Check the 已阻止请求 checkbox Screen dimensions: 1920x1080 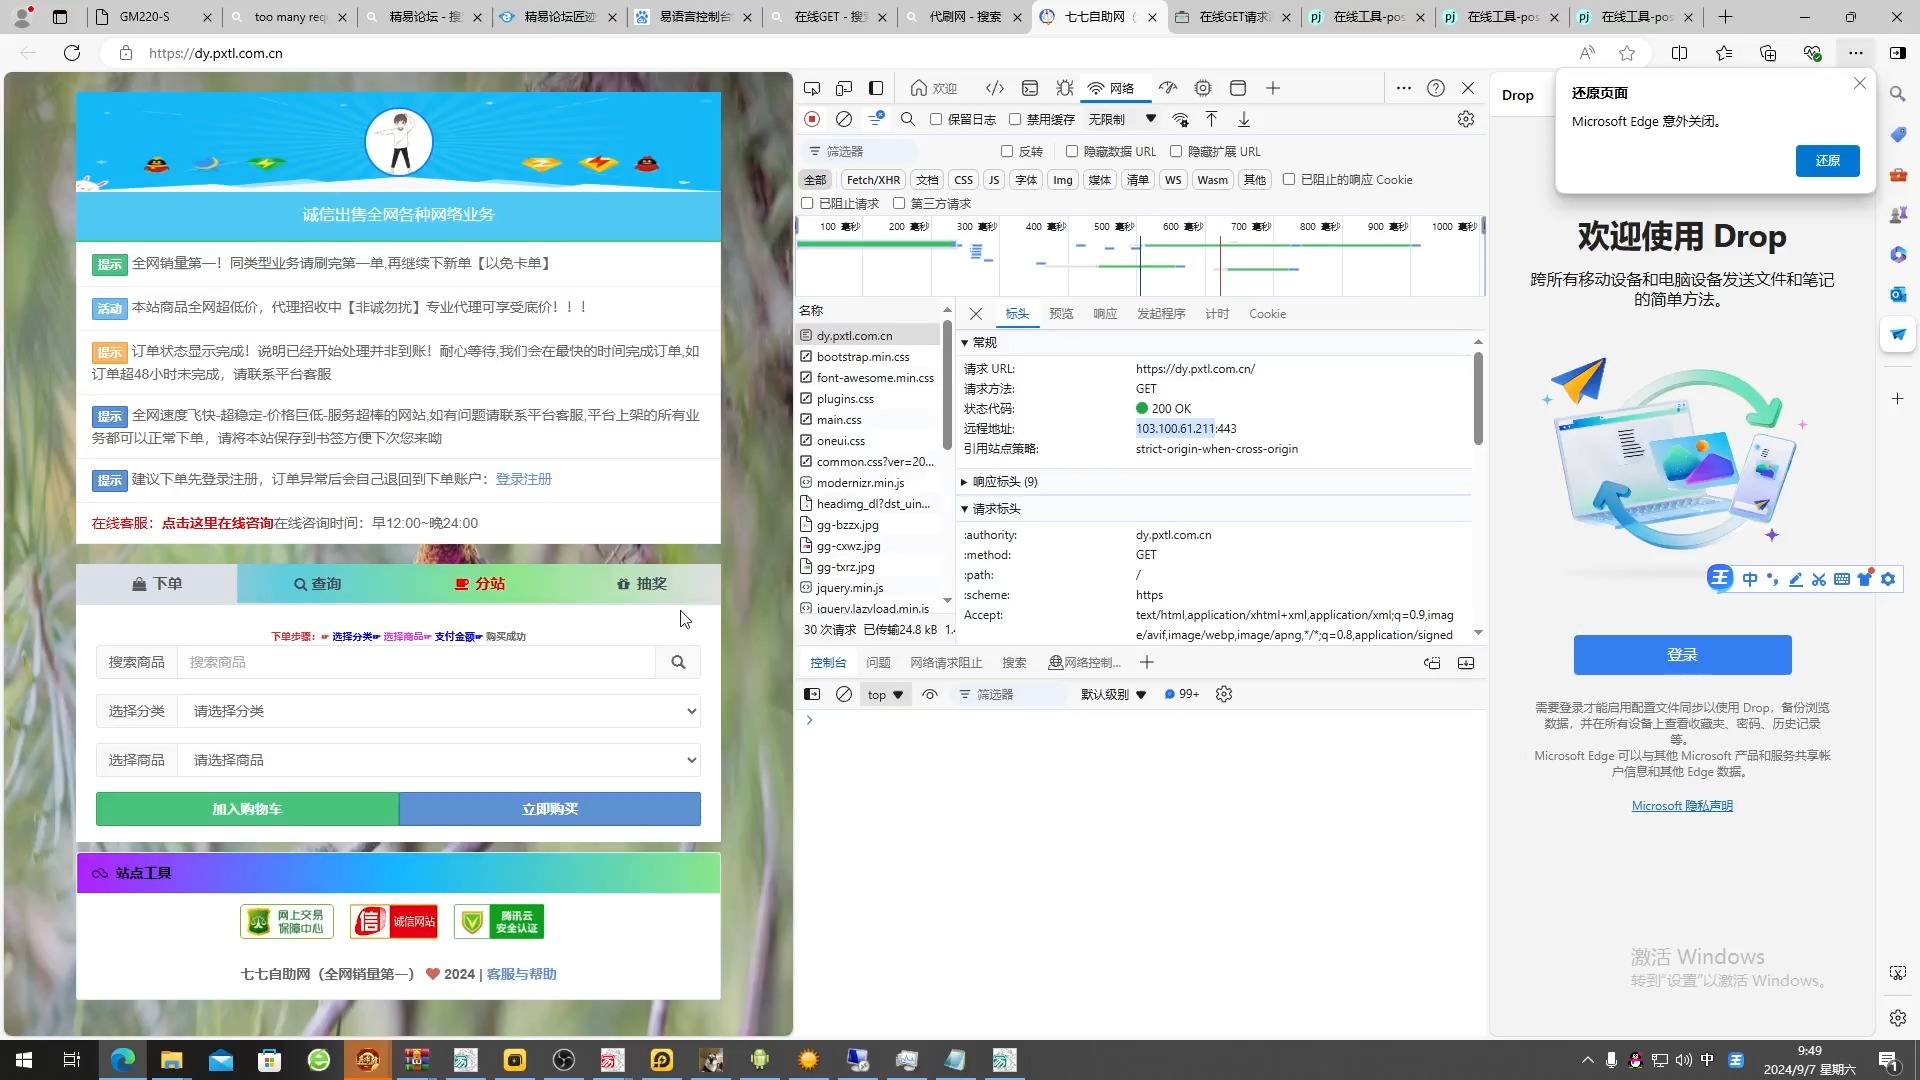pyautogui.click(x=807, y=203)
